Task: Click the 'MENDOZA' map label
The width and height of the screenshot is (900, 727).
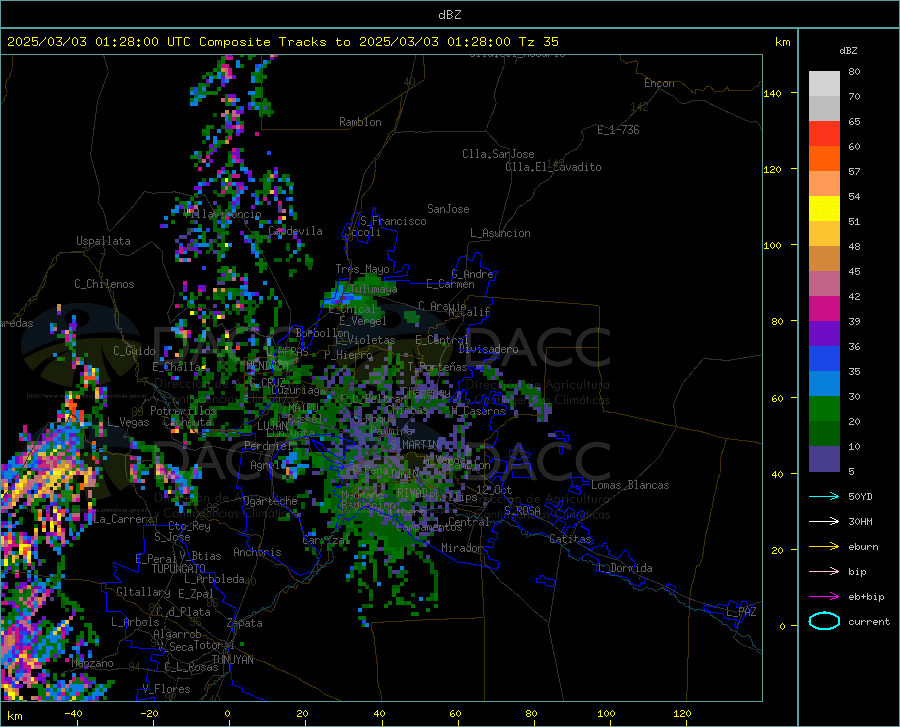Action: (x=266, y=365)
